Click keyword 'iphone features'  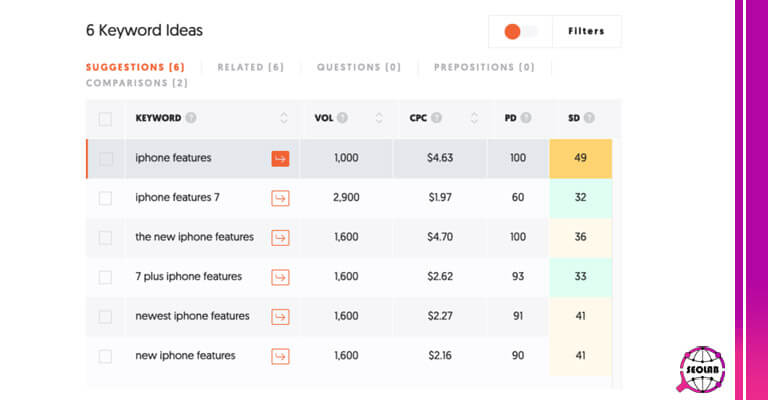coord(173,158)
